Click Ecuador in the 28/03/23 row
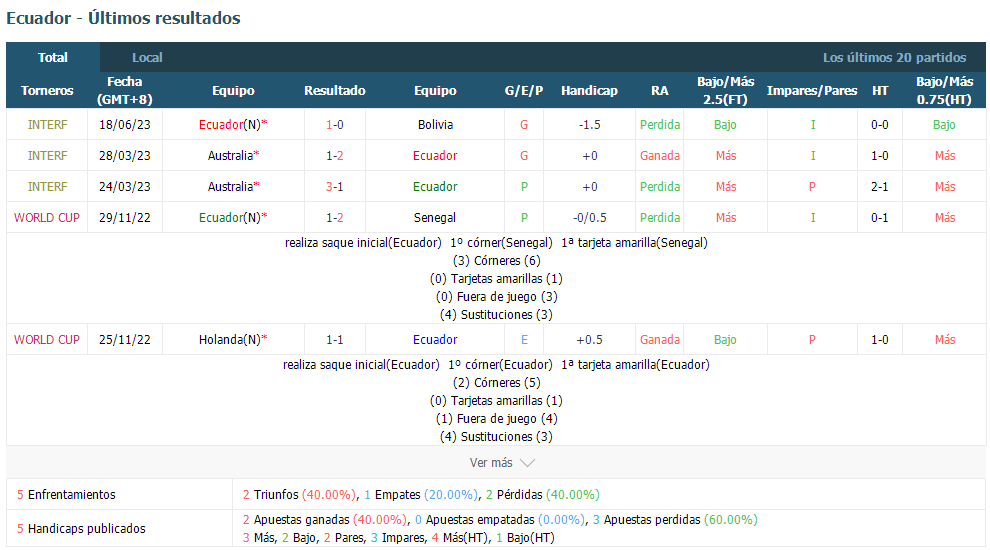The image size is (990, 550). click(435, 155)
